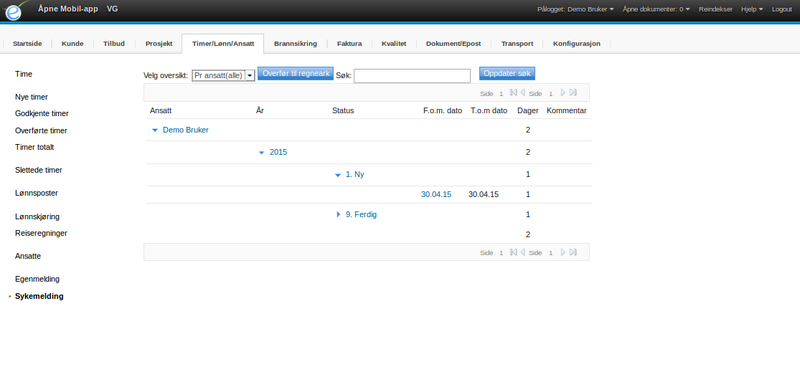Open the Pålogget Demo Bruker menu
The width and height of the screenshot is (800, 382).
(x=575, y=9)
